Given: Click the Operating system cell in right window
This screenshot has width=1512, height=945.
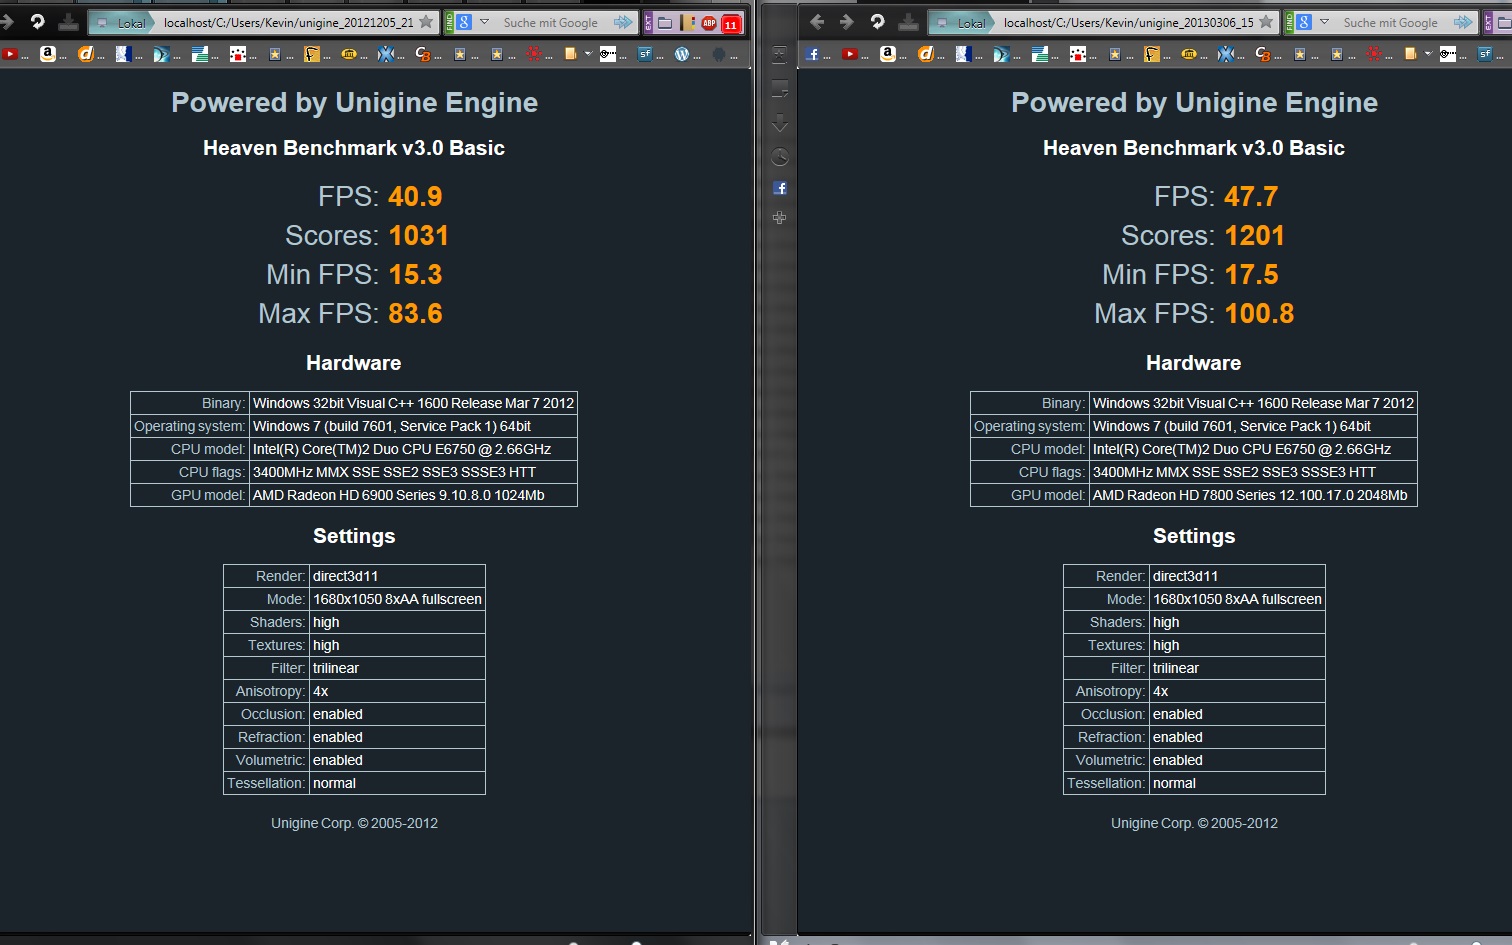Looking at the screenshot, I should point(1253,426).
